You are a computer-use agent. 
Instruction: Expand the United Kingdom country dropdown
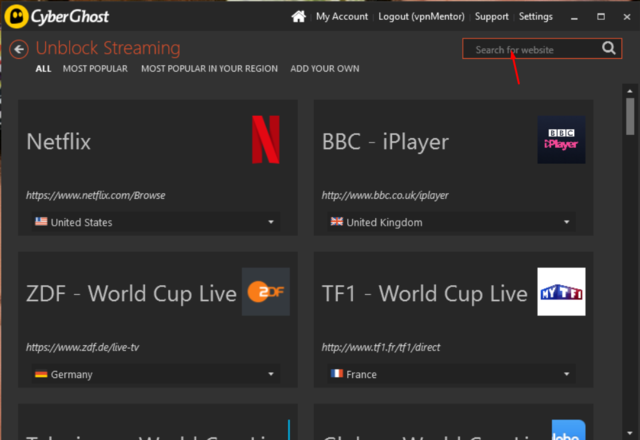coord(451,222)
